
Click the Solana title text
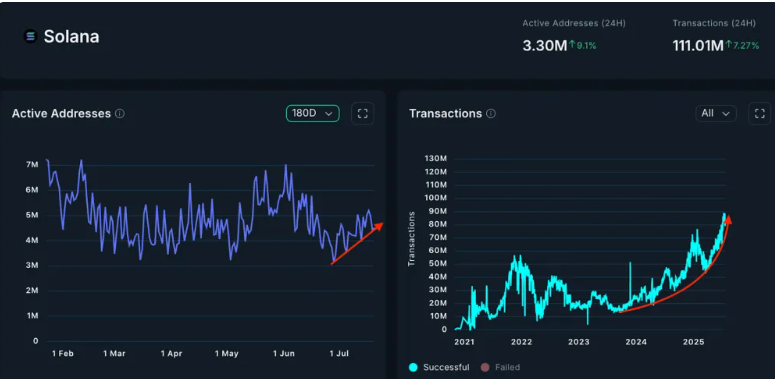point(72,36)
